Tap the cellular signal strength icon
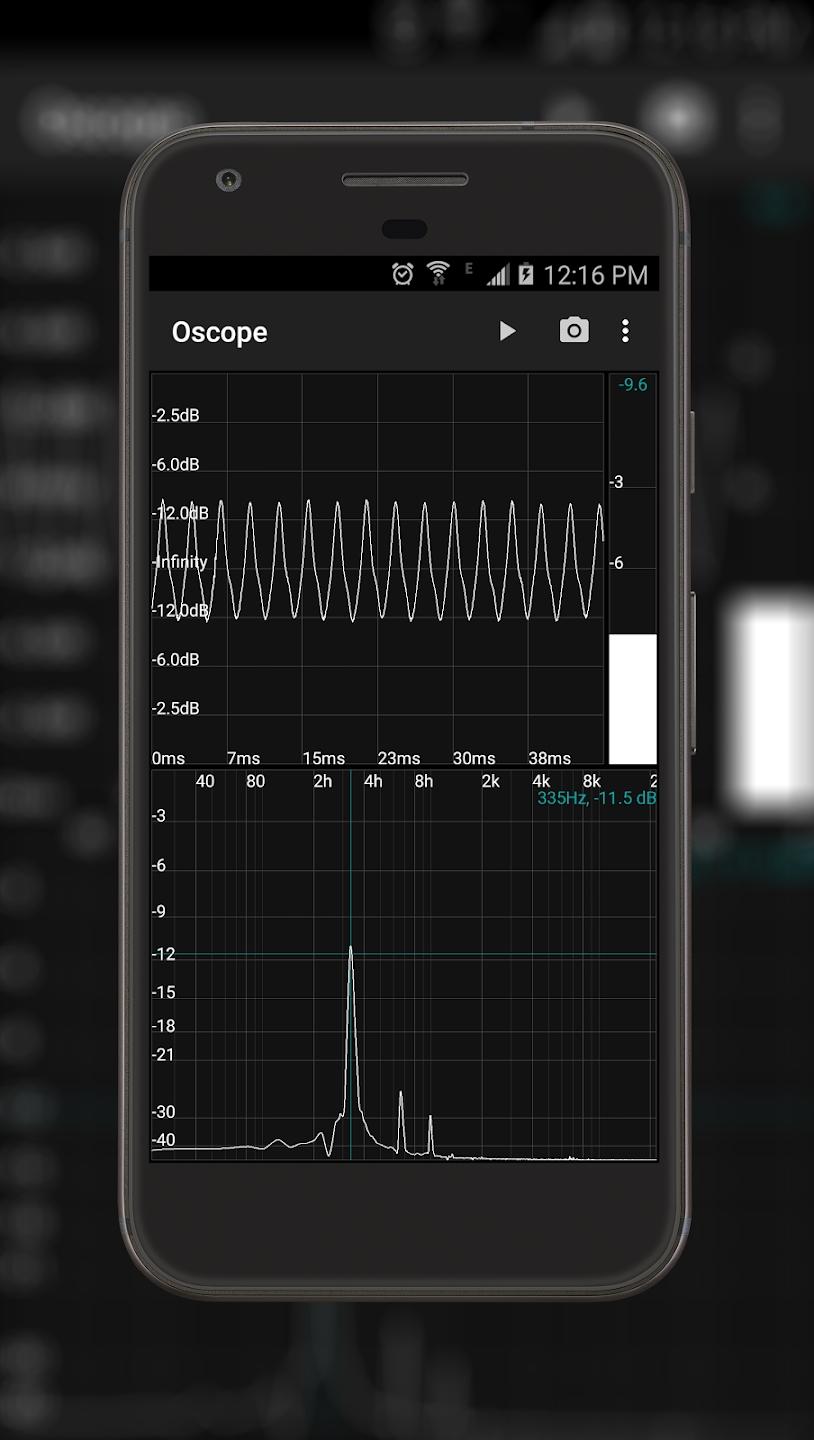814x1440 pixels. (498, 274)
